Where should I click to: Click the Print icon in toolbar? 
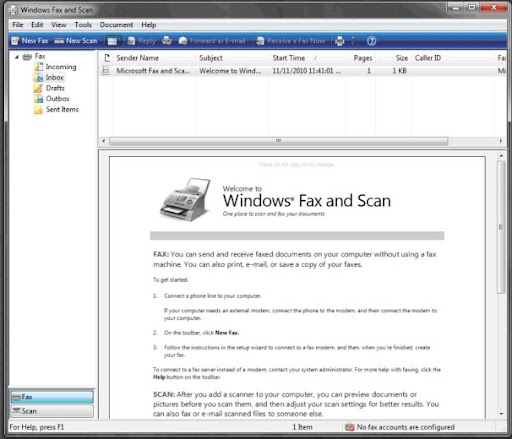tap(339, 41)
